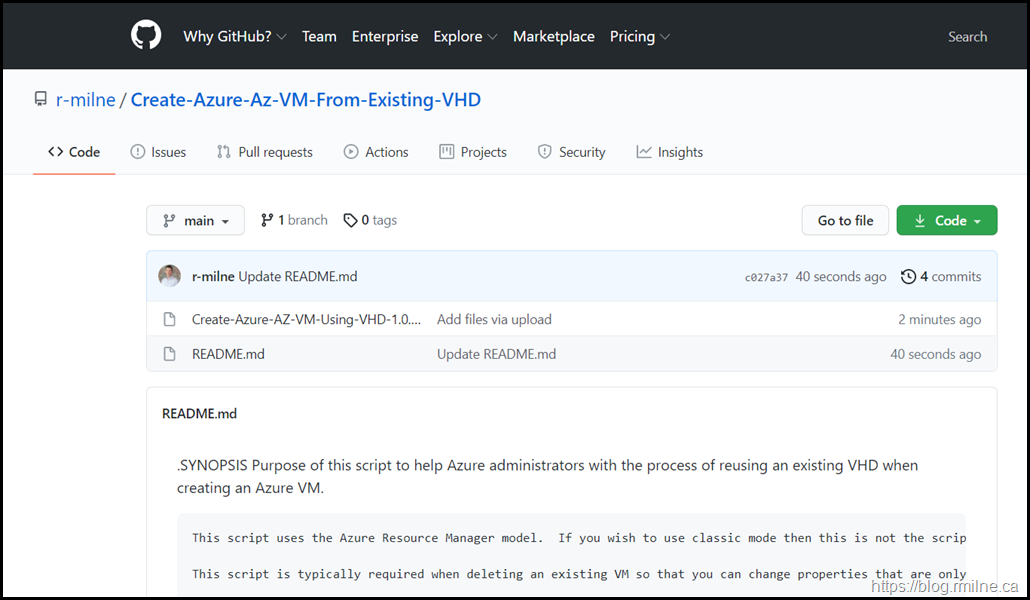The height and width of the screenshot is (600, 1030).
Task: Click the GitHub Octocat logo
Action: coord(146,35)
